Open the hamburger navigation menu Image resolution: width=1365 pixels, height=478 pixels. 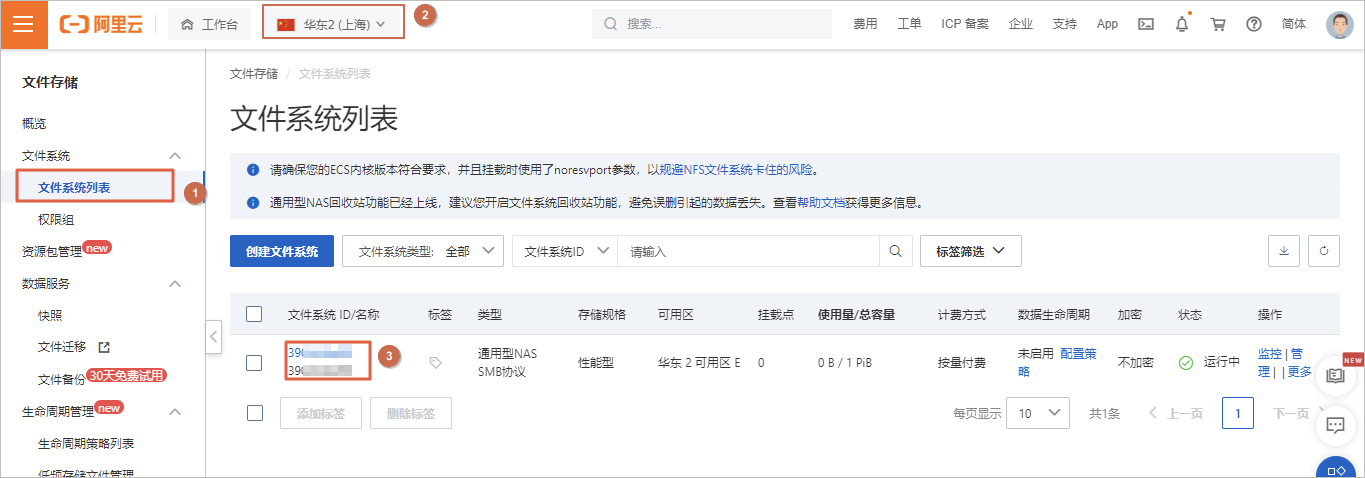click(x=24, y=25)
